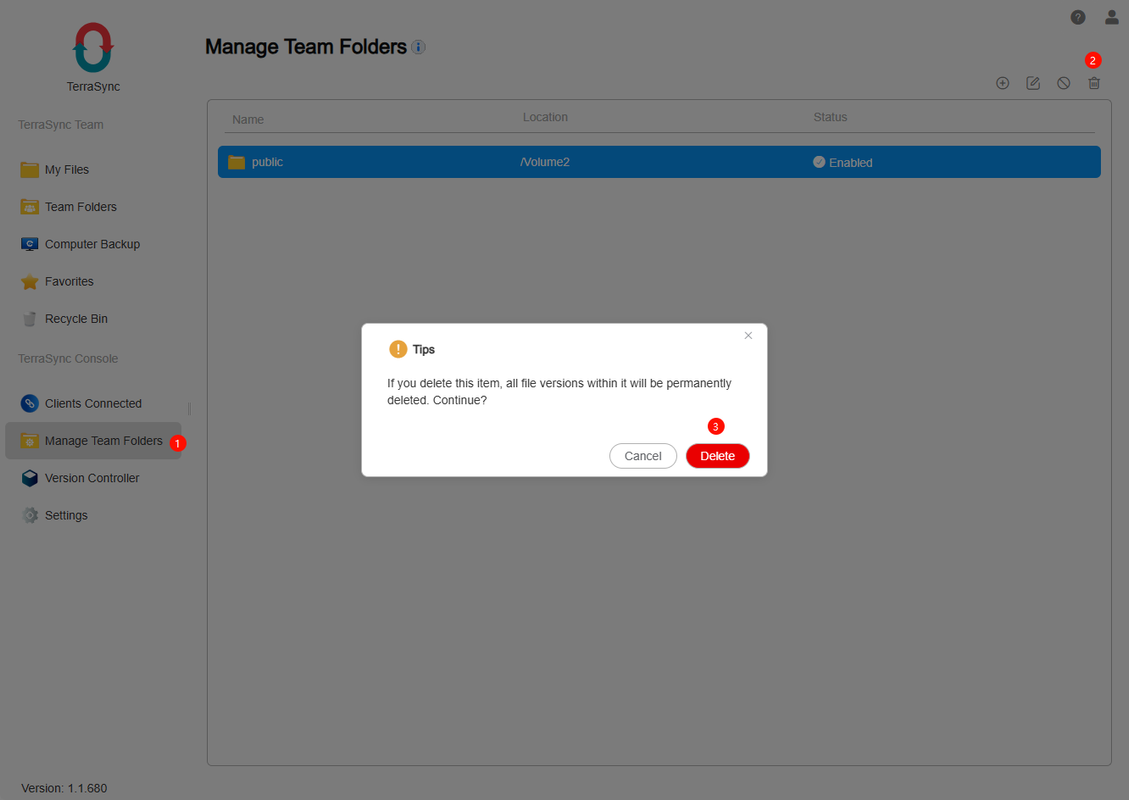This screenshot has height=800, width=1129.
Task: Click the My Files folder icon
Action: point(30,170)
